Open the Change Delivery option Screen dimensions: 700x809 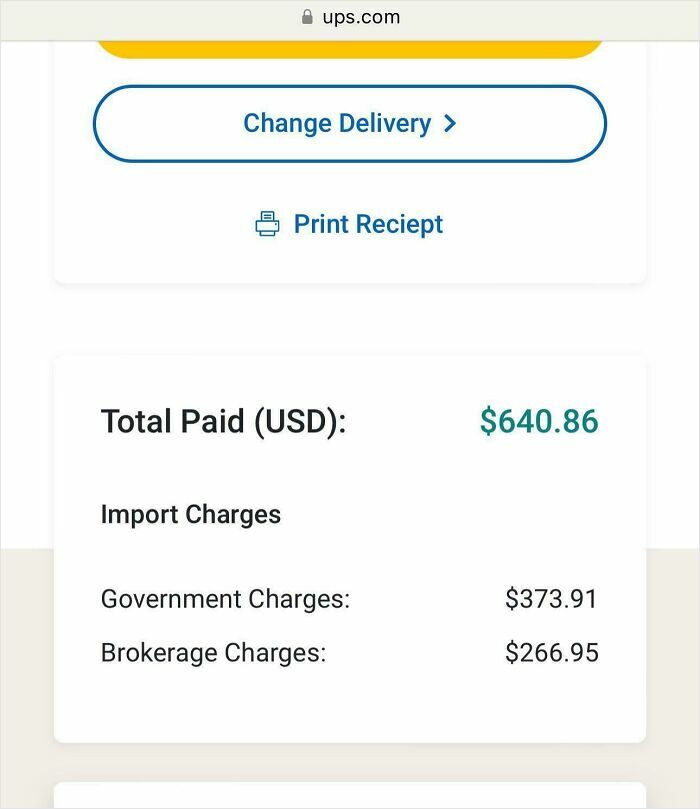pyautogui.click(x=349, y=123)
